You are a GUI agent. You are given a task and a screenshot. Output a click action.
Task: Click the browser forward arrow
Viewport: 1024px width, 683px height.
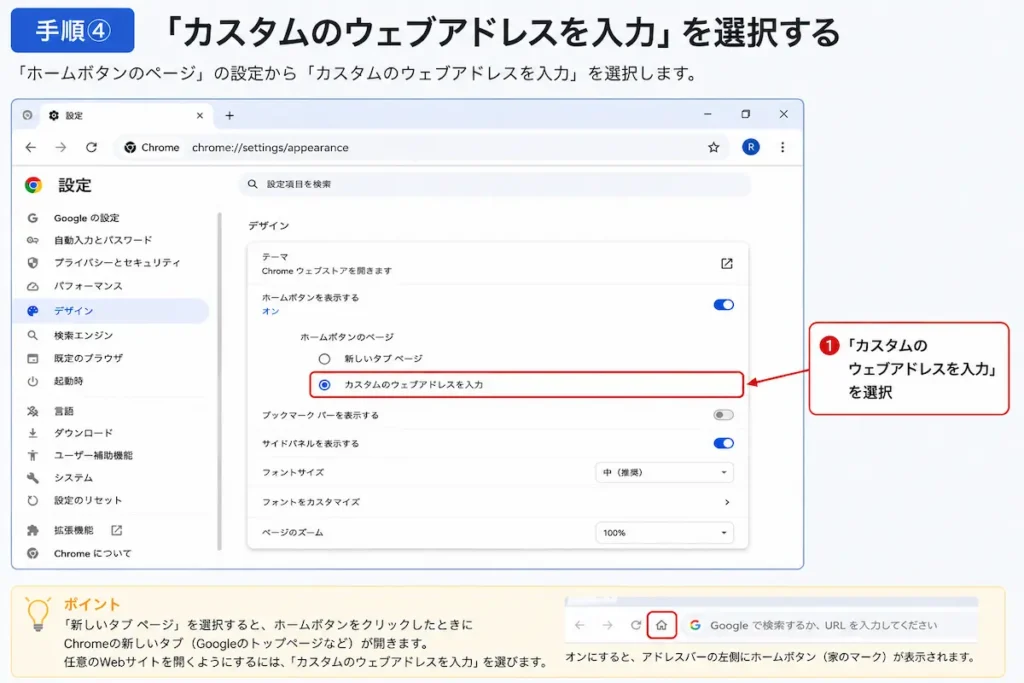click(61, 148)
